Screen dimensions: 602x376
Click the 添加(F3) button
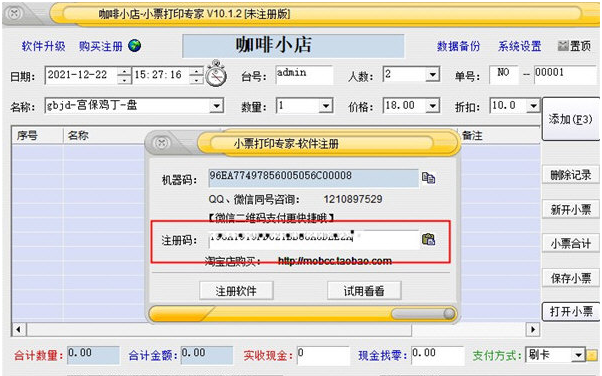[x=570, y=119]
